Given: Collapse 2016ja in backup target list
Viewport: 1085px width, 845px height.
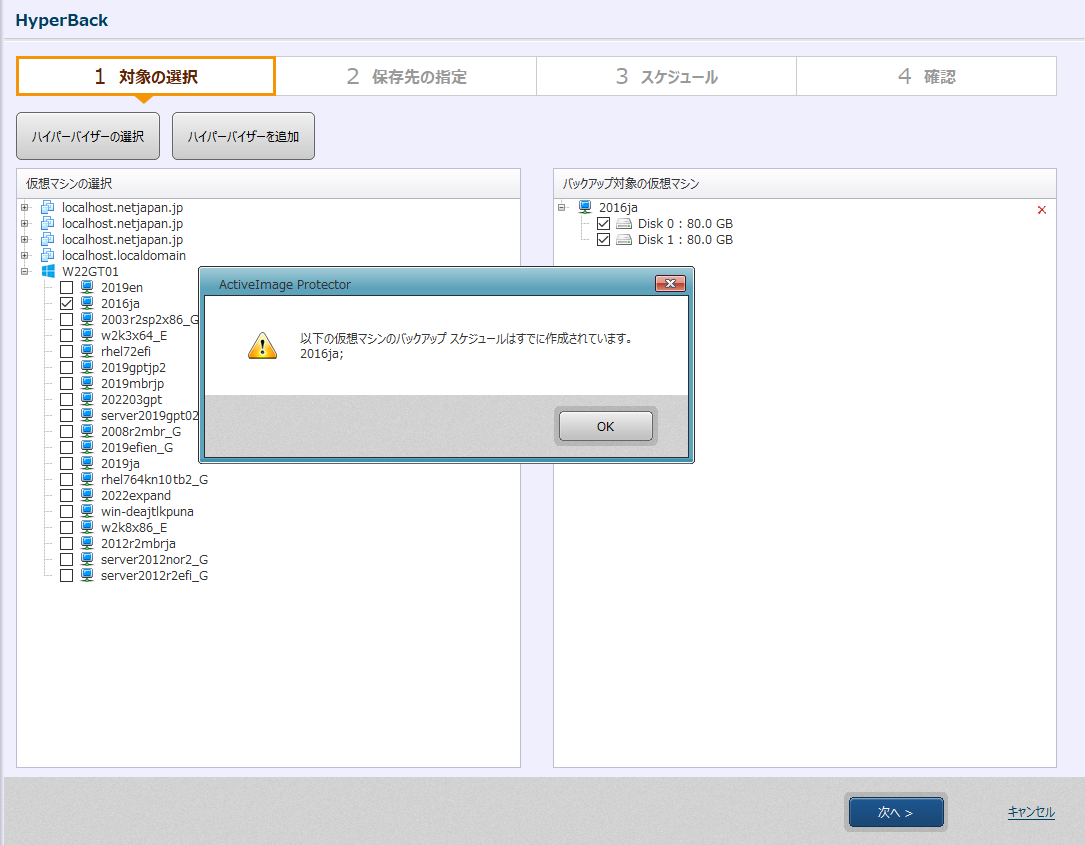Looking at the screenshot, I should [562, 207].
